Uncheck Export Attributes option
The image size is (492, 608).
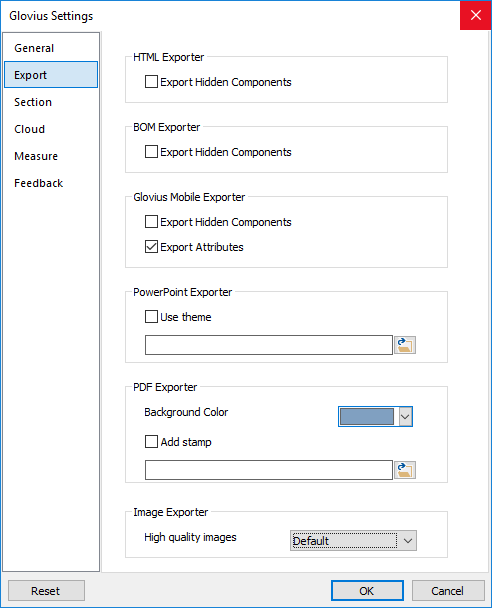[151, 247]
